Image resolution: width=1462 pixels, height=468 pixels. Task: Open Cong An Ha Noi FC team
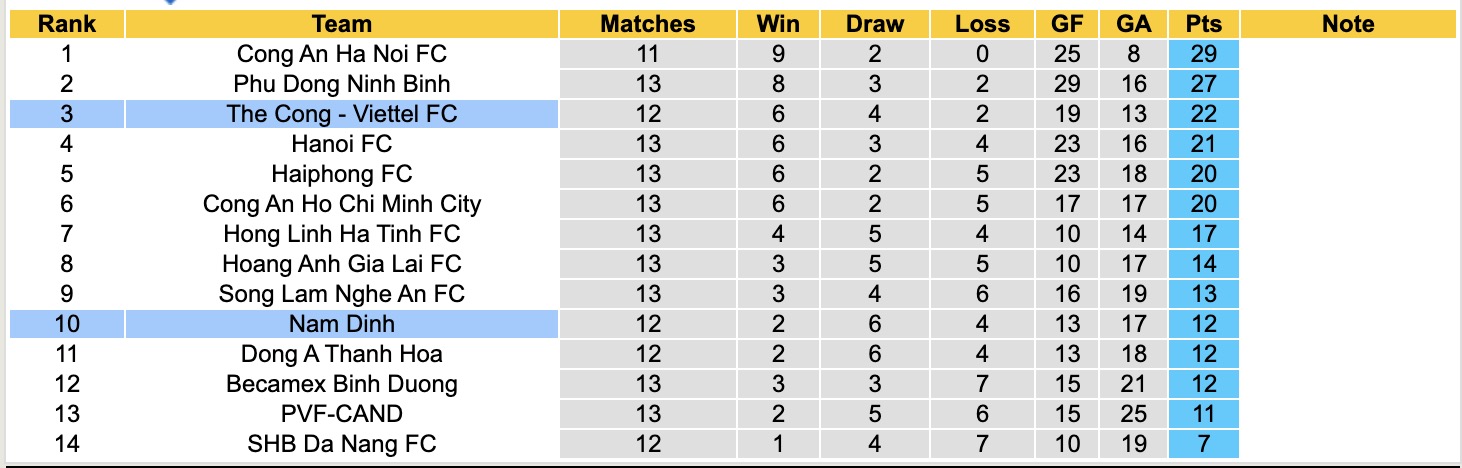pyautogui.click(x=342, y=54)
